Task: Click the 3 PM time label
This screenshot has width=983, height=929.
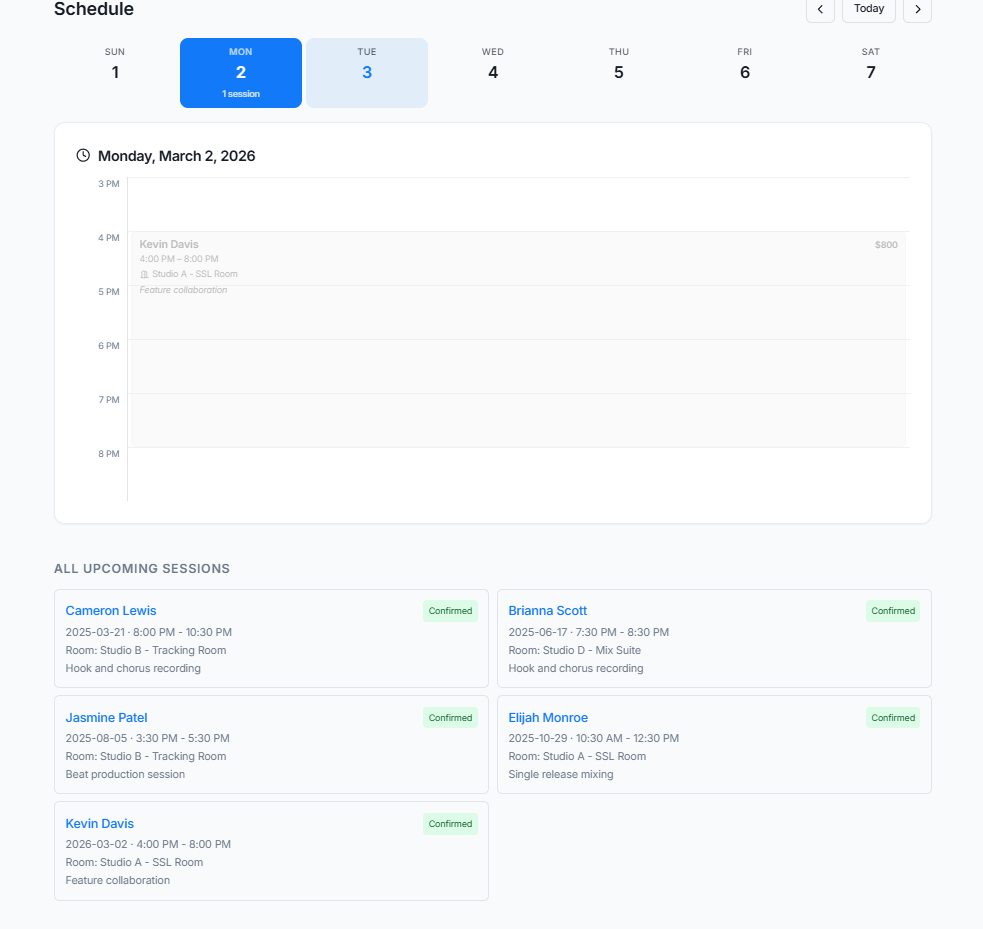Action: tap(108, 184)
